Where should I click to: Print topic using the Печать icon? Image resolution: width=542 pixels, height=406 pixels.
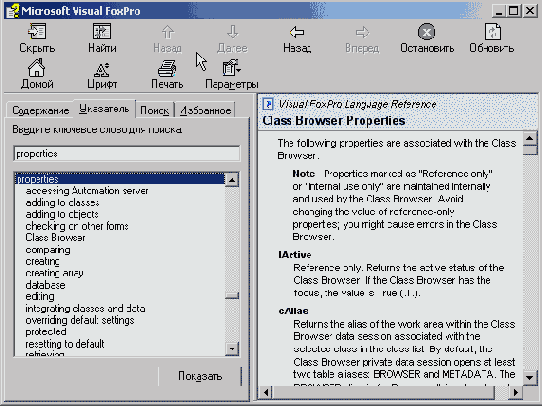coord(167,68)
